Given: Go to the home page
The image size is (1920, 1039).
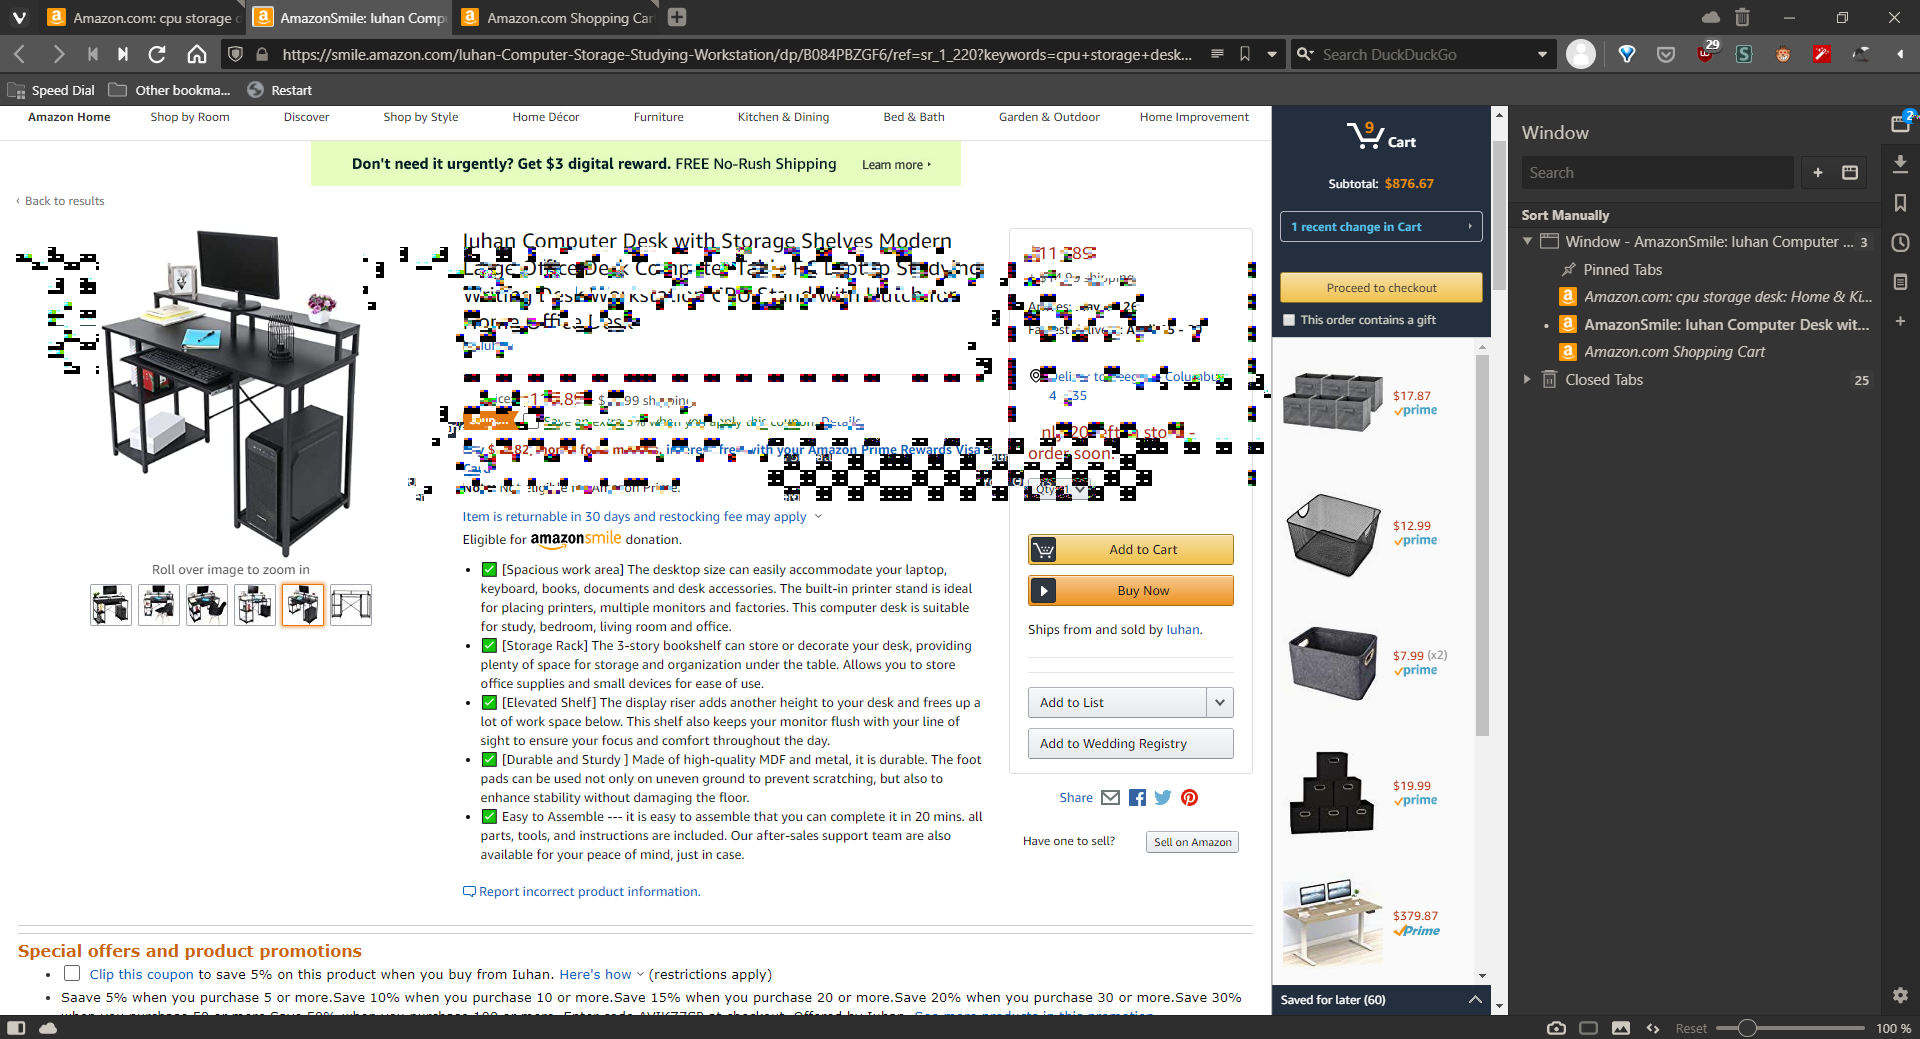Looking at the screenshot, I should click(x=197, y=54).
